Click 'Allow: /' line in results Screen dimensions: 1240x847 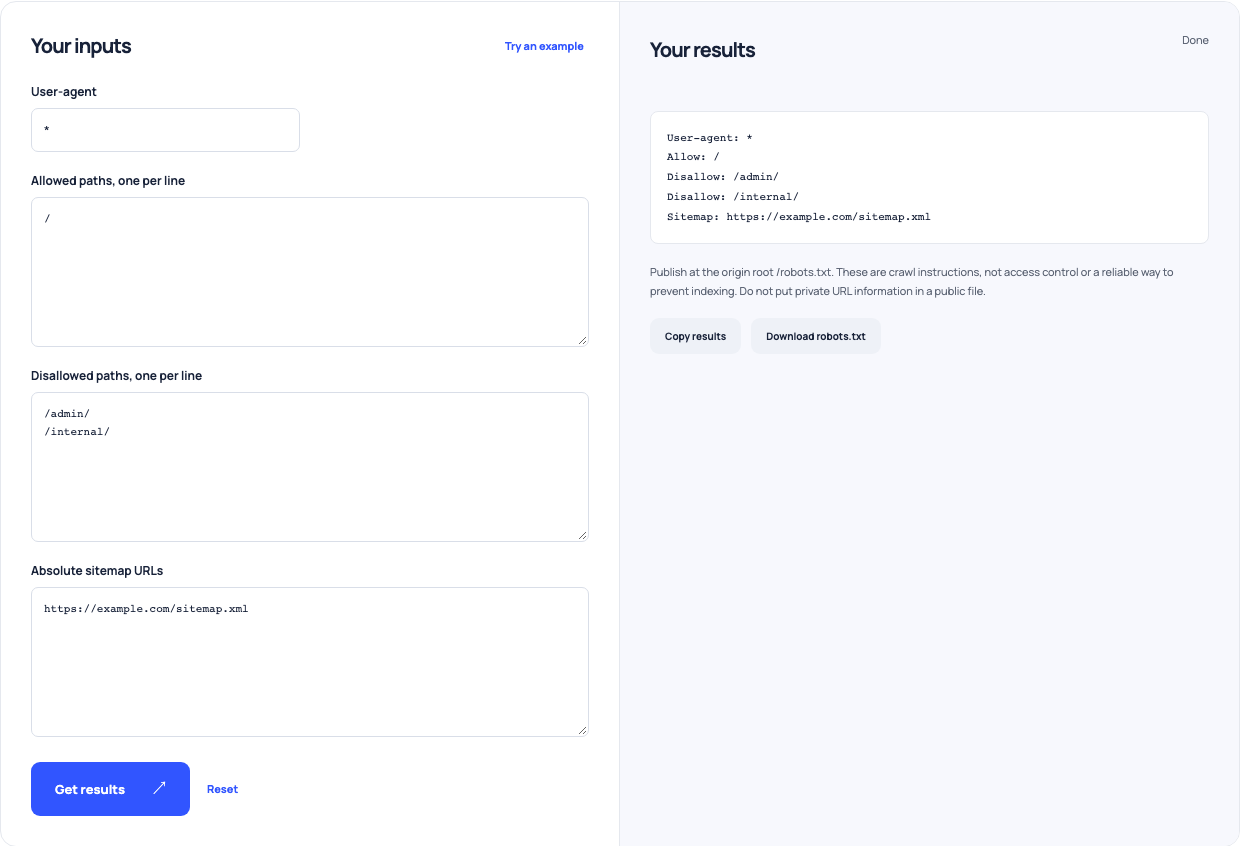tap(693, 157)
